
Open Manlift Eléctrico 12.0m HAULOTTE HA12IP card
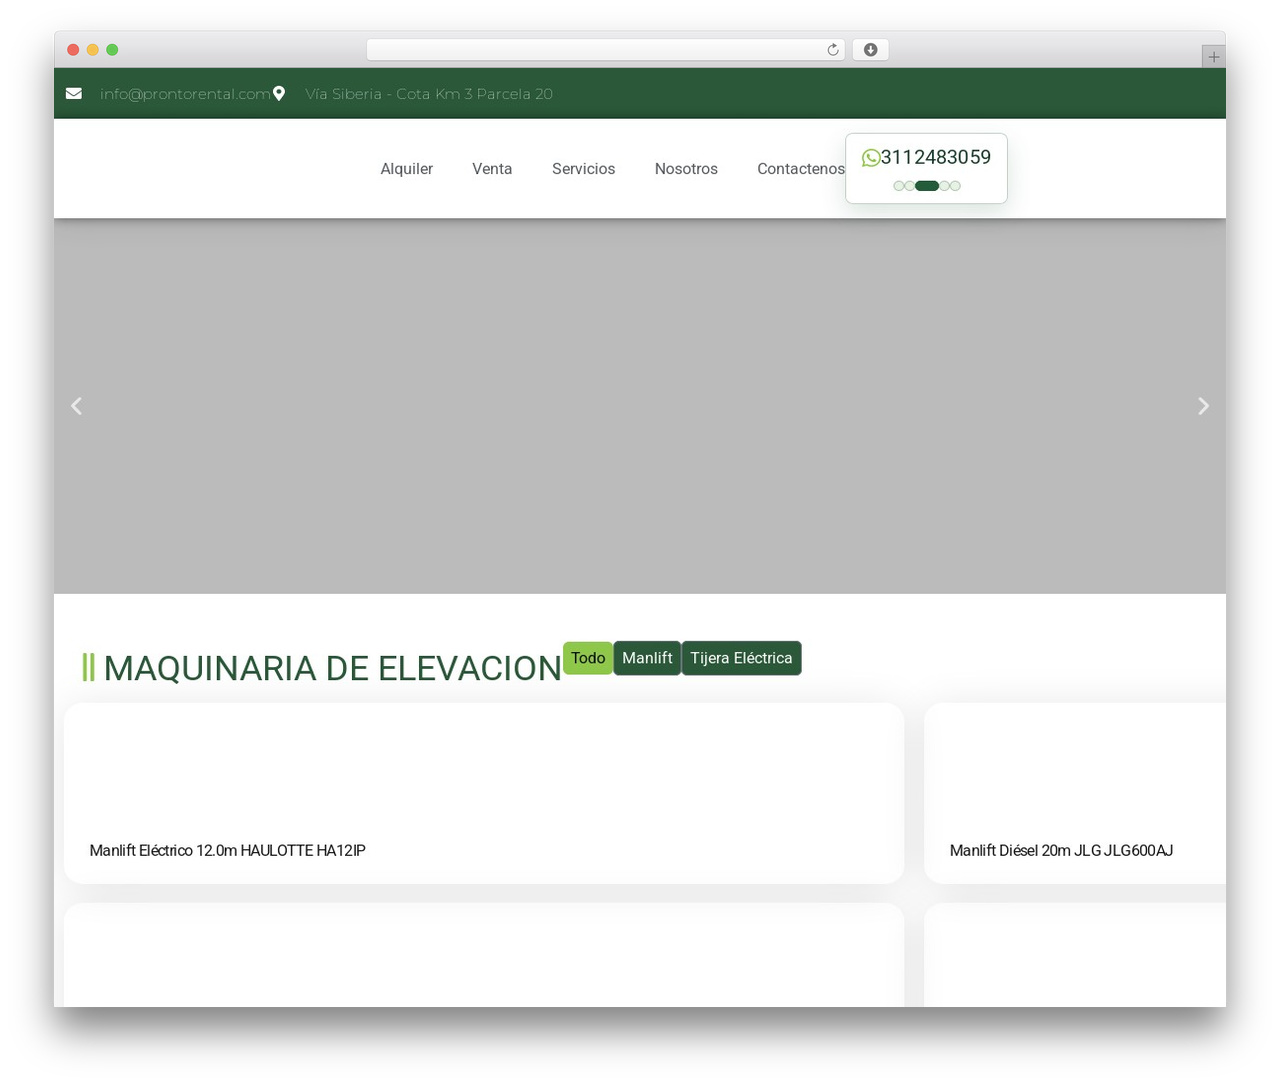point(484,793)
